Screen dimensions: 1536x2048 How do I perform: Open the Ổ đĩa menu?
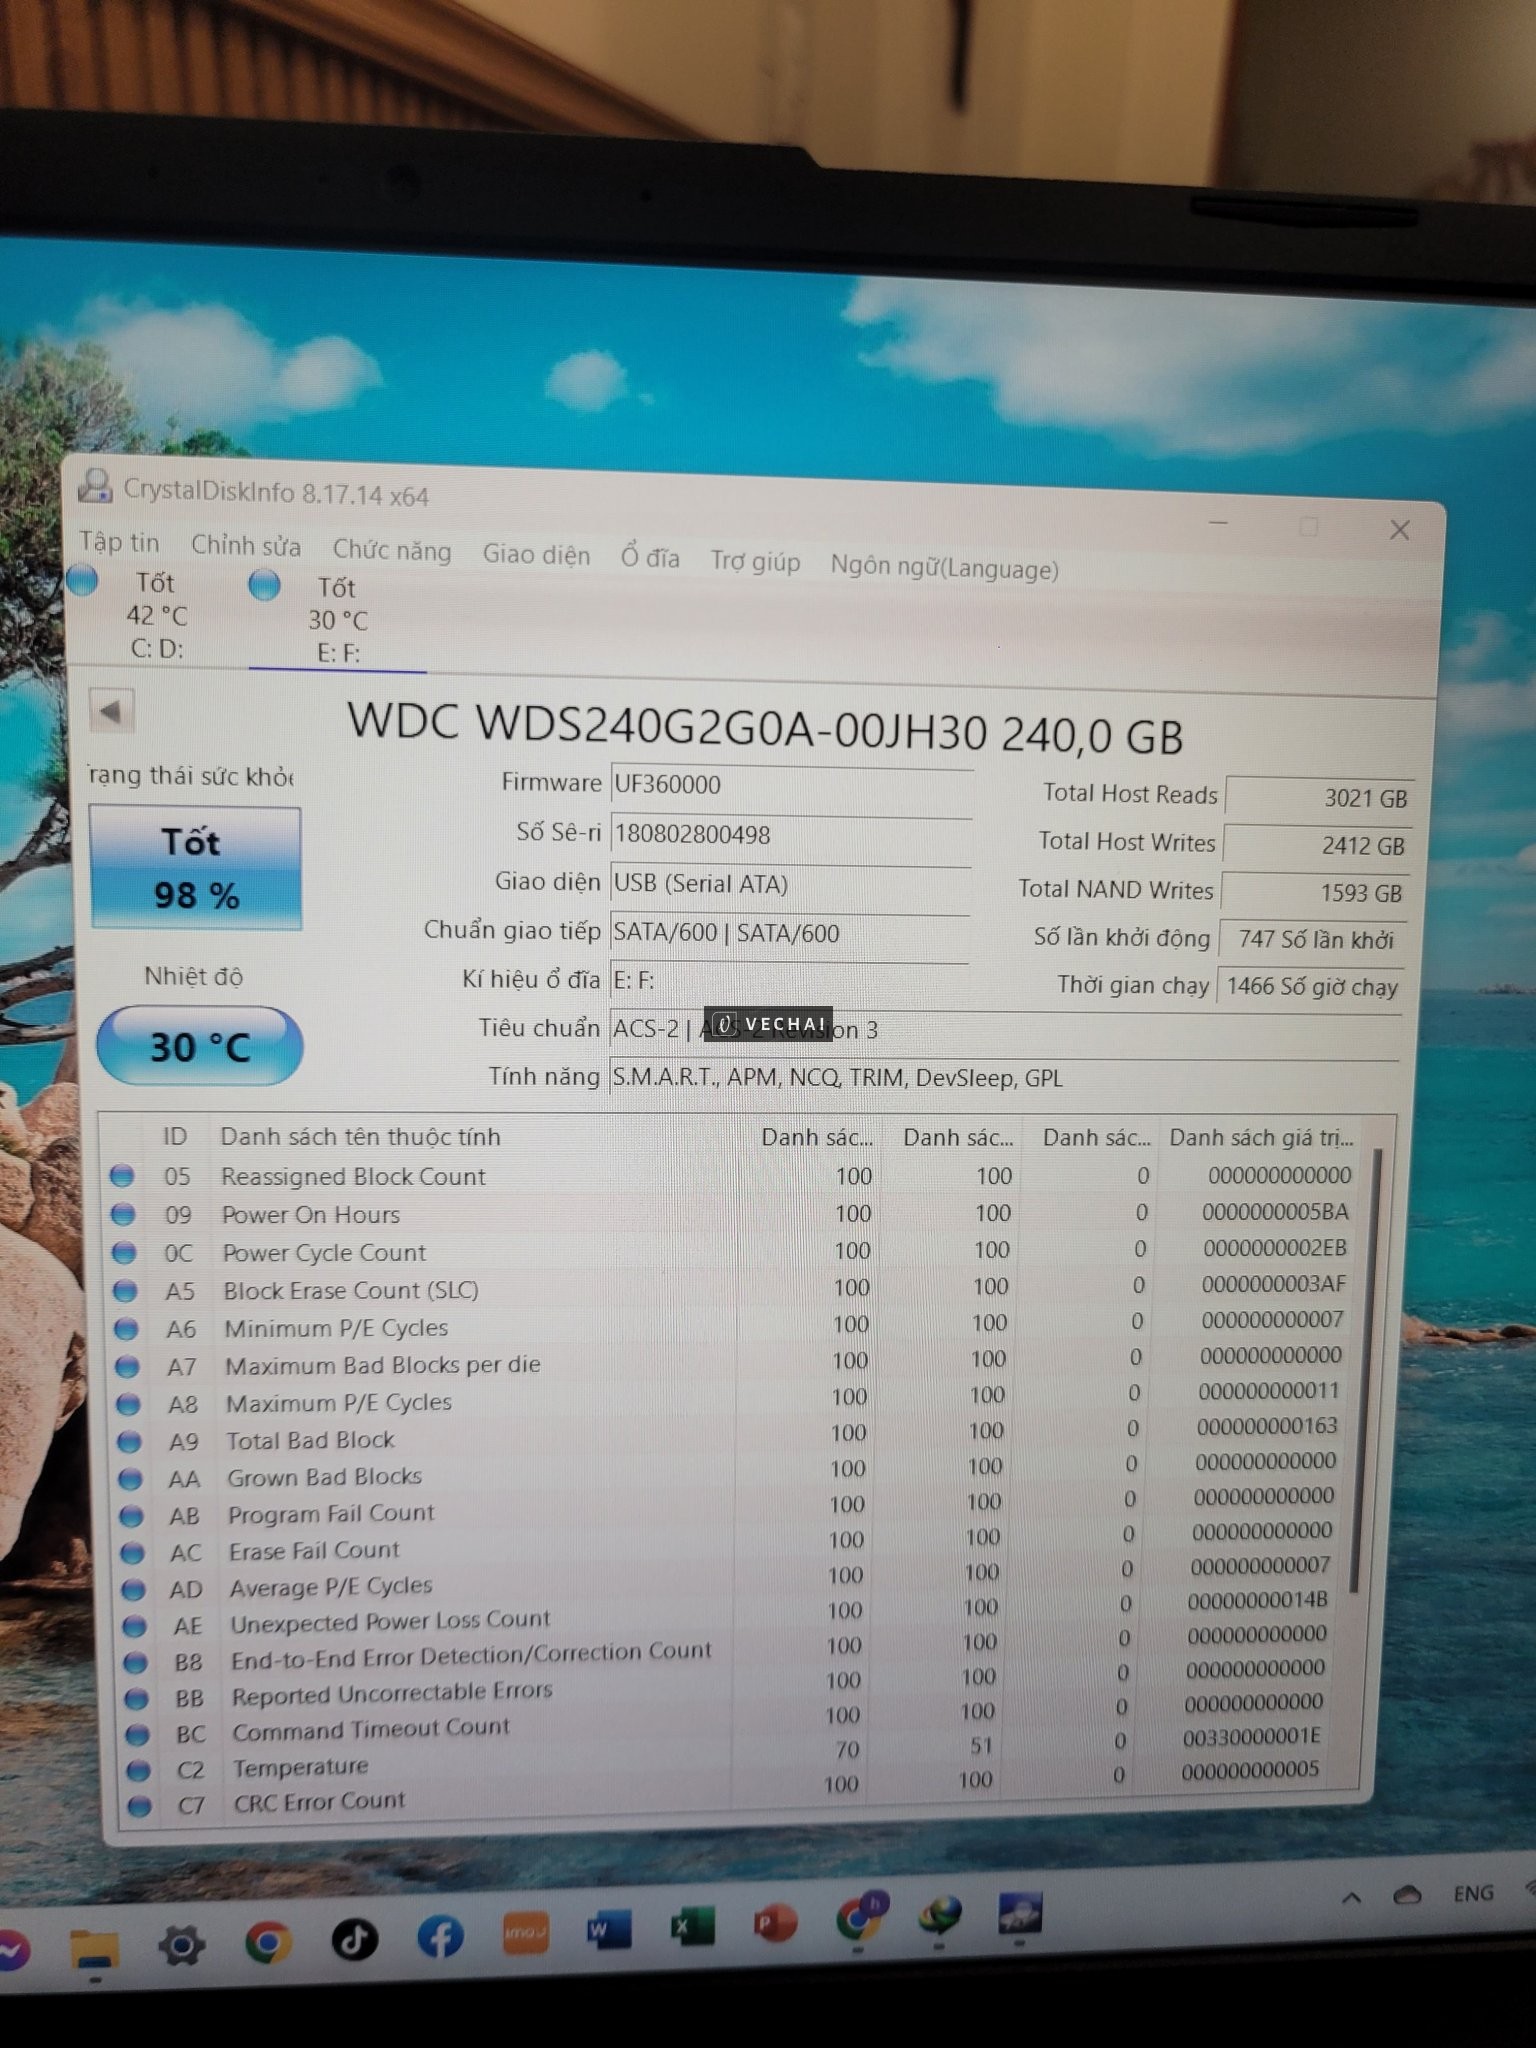point(650,557)
